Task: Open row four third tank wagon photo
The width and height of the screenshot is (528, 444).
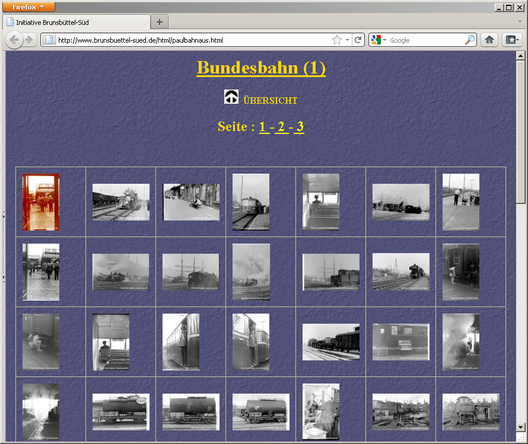Action: click(x=191, y=412)
